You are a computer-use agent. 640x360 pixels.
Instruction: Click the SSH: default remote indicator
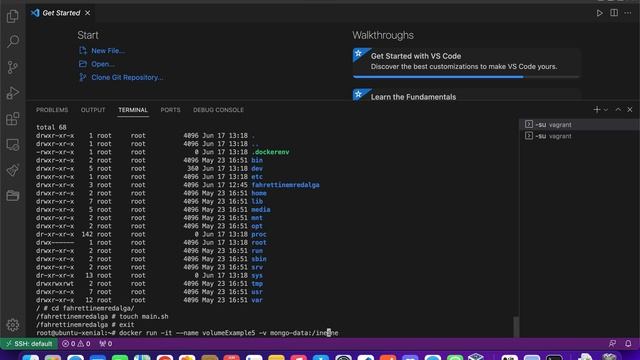pyautogui.click(x=29, y=344)
